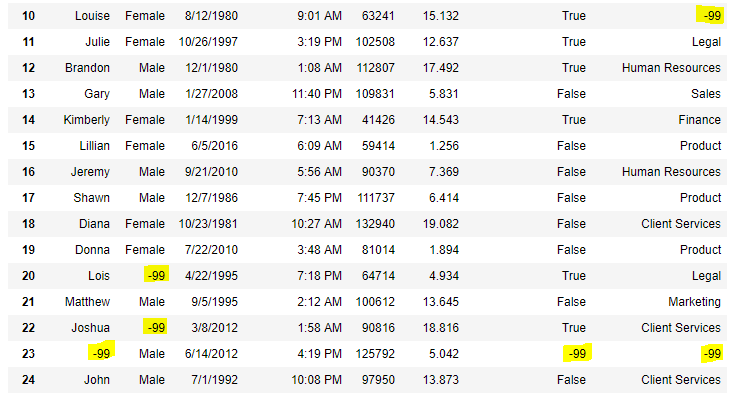Select row index 24
Viewport: 746px width, 395px height.
pyautogui.click(x=28, y=380)
